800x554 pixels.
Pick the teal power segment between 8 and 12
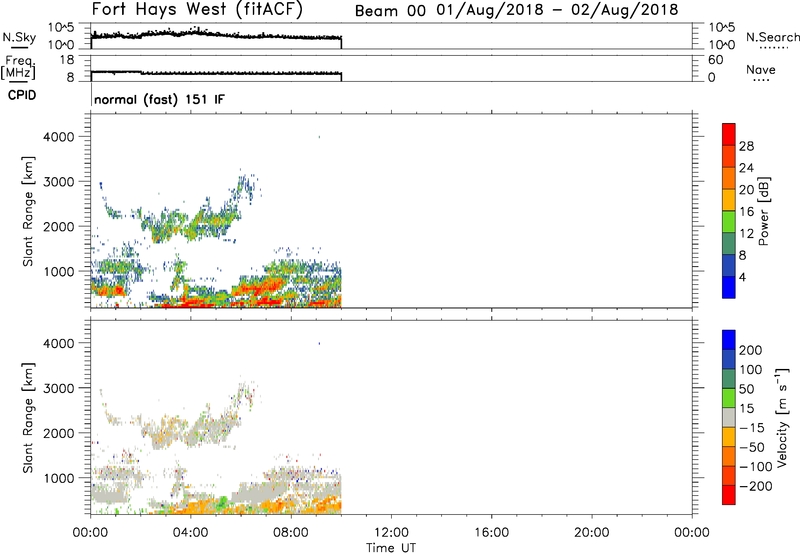(x=729, y=244)
